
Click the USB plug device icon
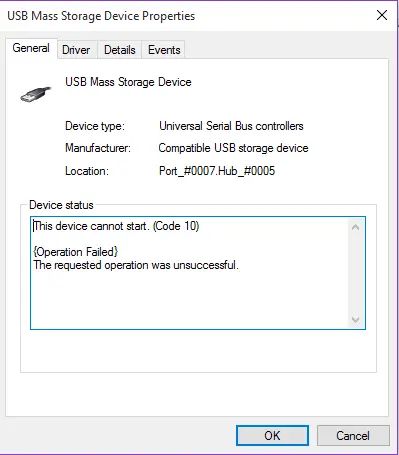[x=36, y=94]
